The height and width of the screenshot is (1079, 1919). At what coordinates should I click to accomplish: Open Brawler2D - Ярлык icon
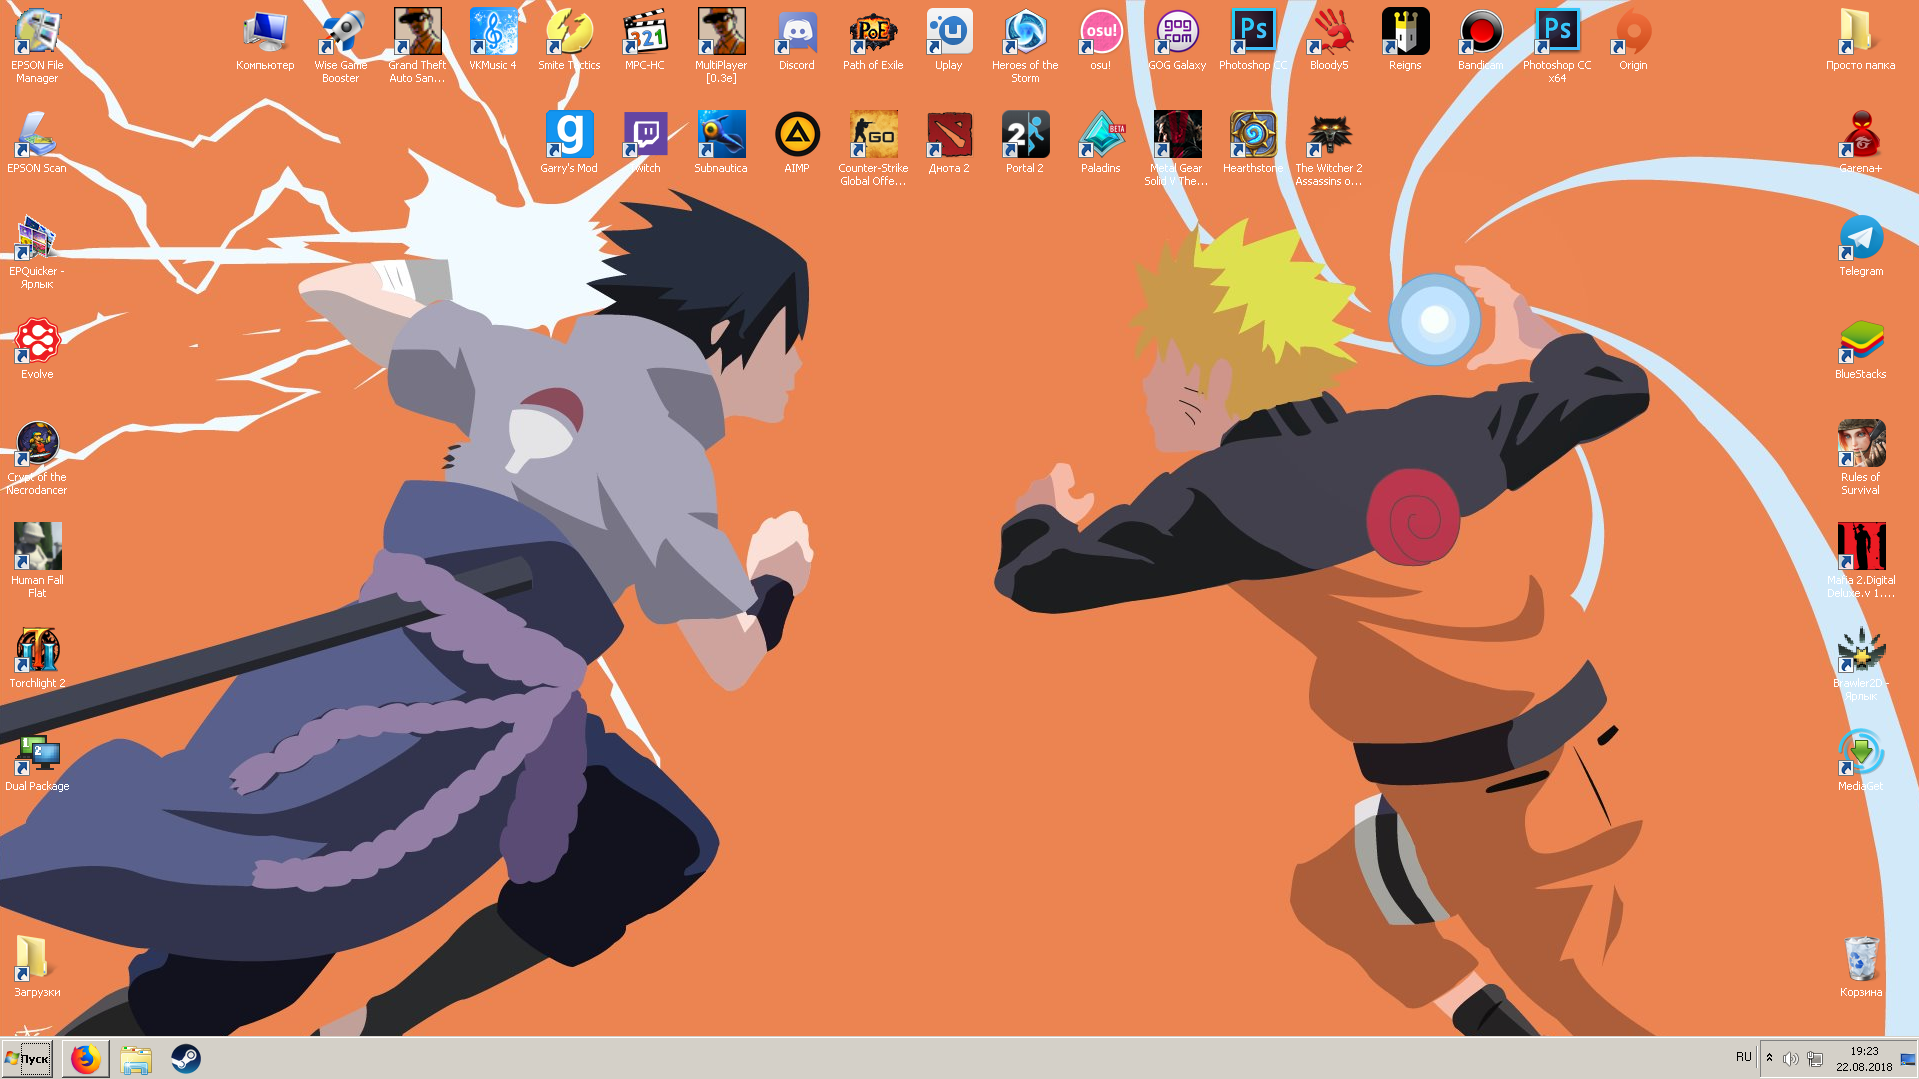pyautogui.click(x=1861, y=663)
